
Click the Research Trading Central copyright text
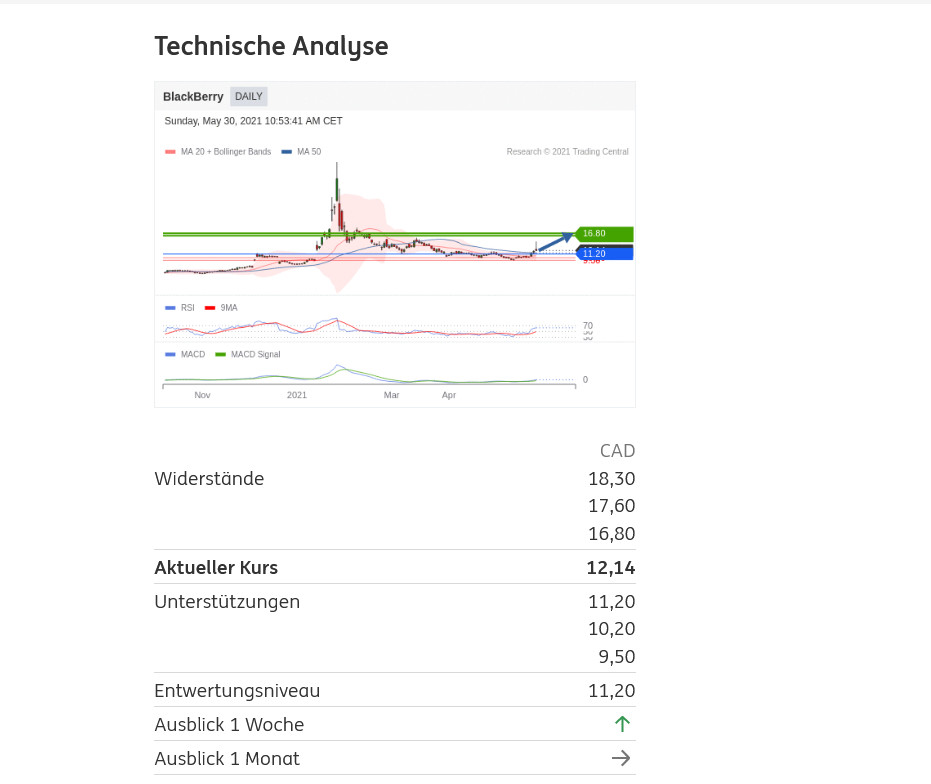[x=567, y=152]
